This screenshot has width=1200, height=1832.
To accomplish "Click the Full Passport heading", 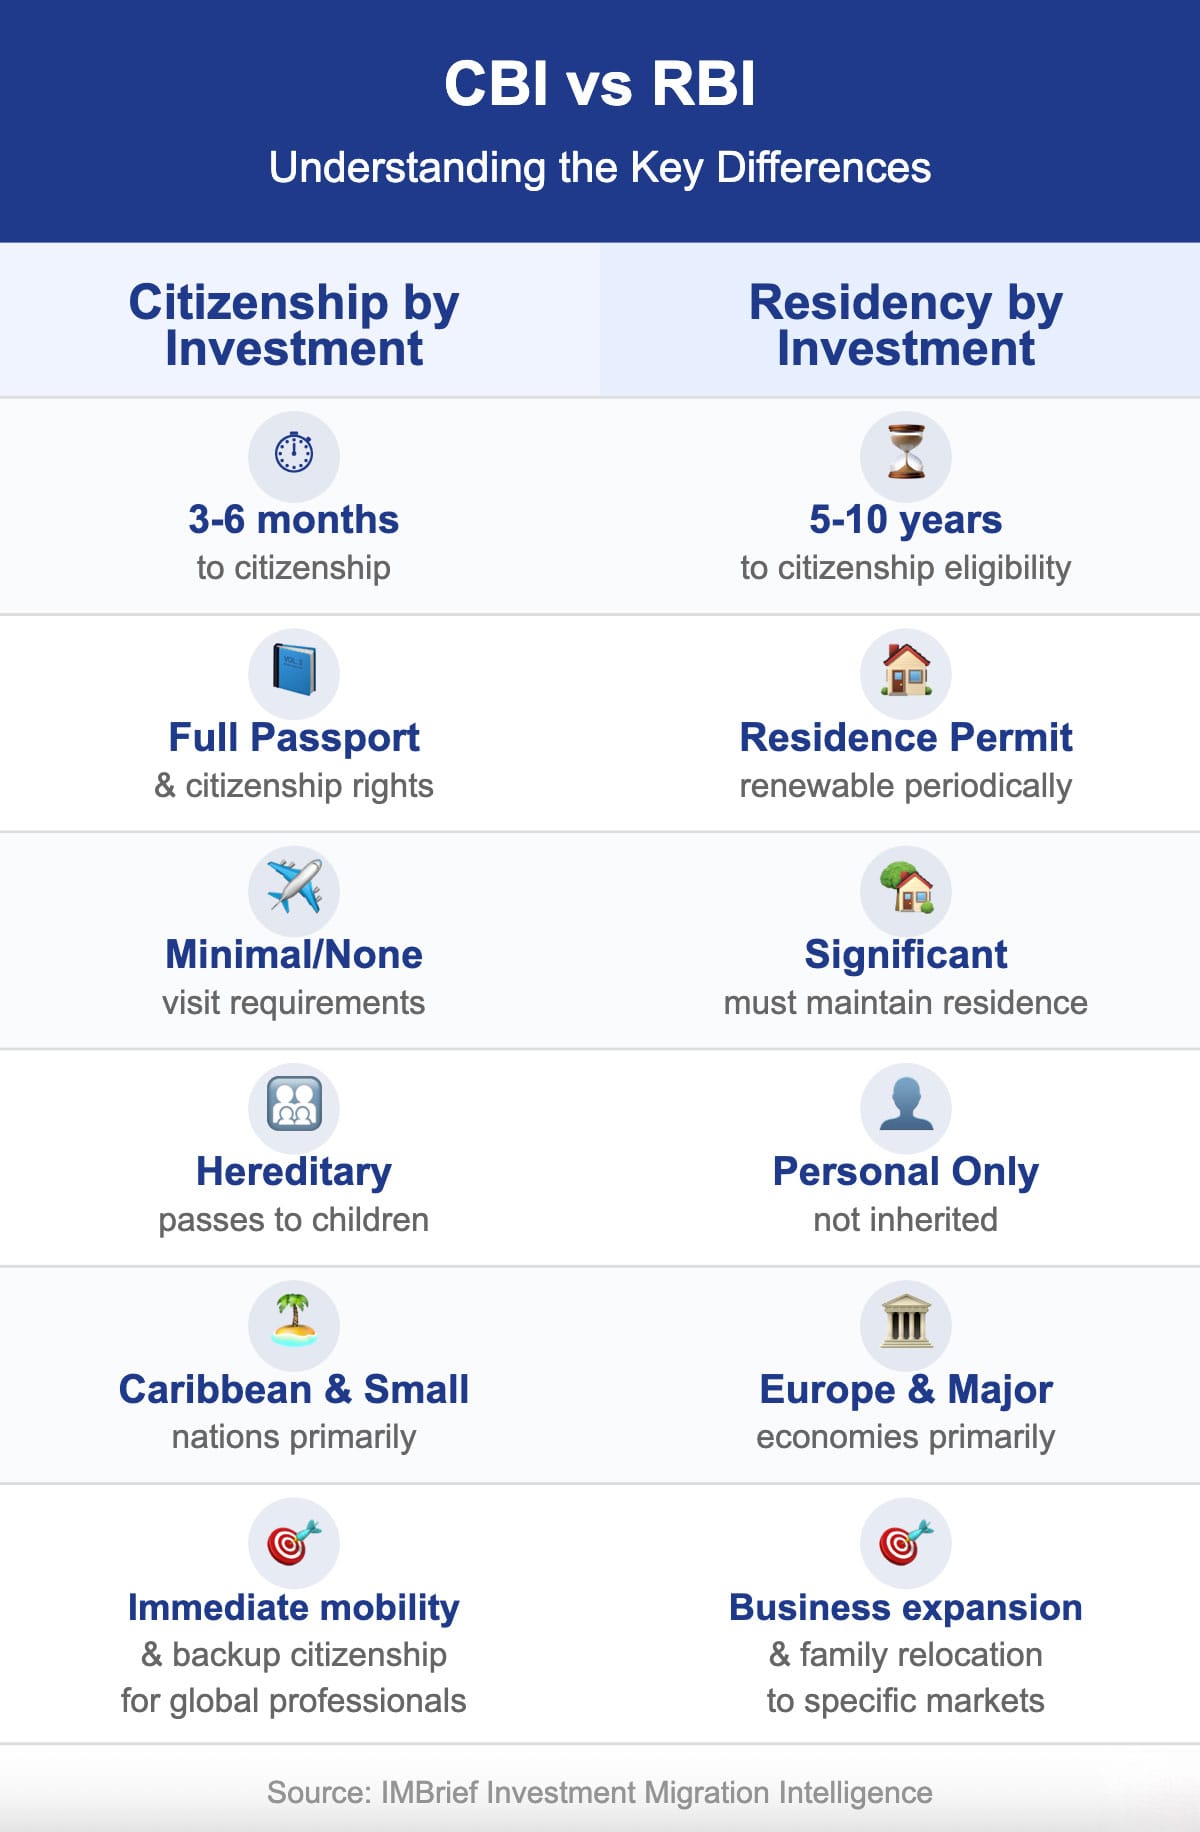I will pyautogui.click(x=294, y=738).
